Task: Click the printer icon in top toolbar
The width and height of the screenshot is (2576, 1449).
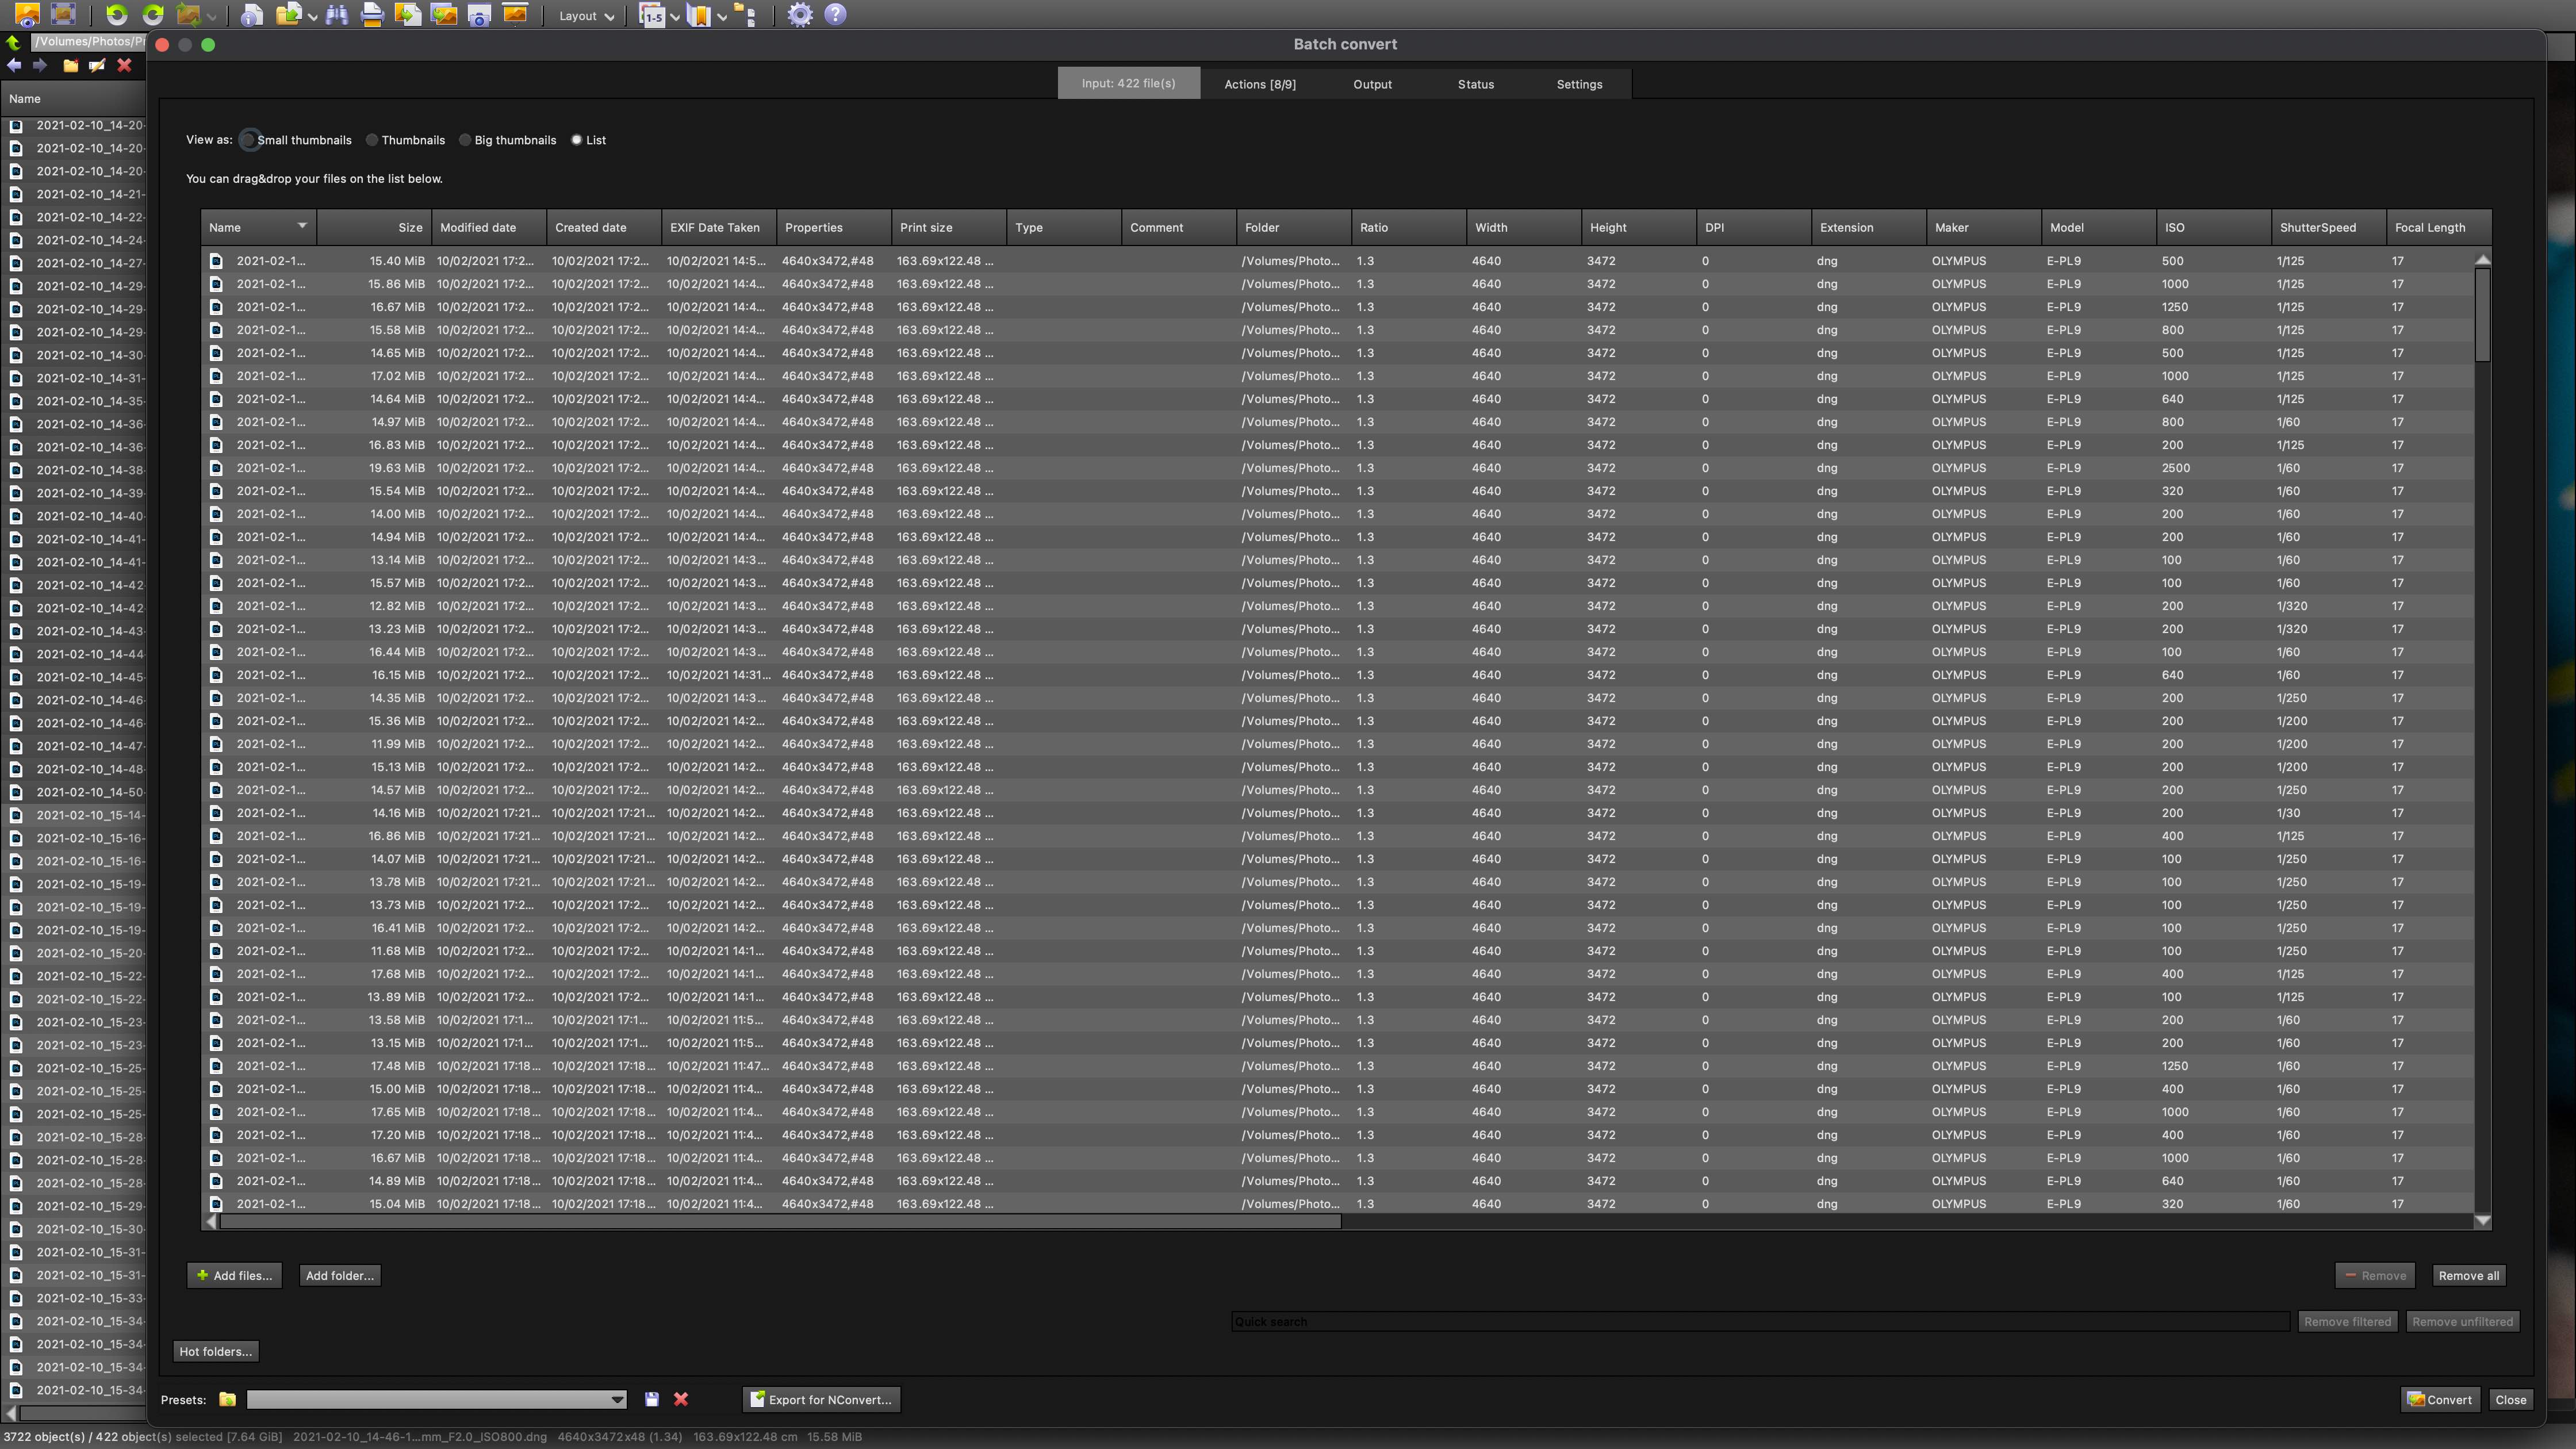Action: coord(372,15)
